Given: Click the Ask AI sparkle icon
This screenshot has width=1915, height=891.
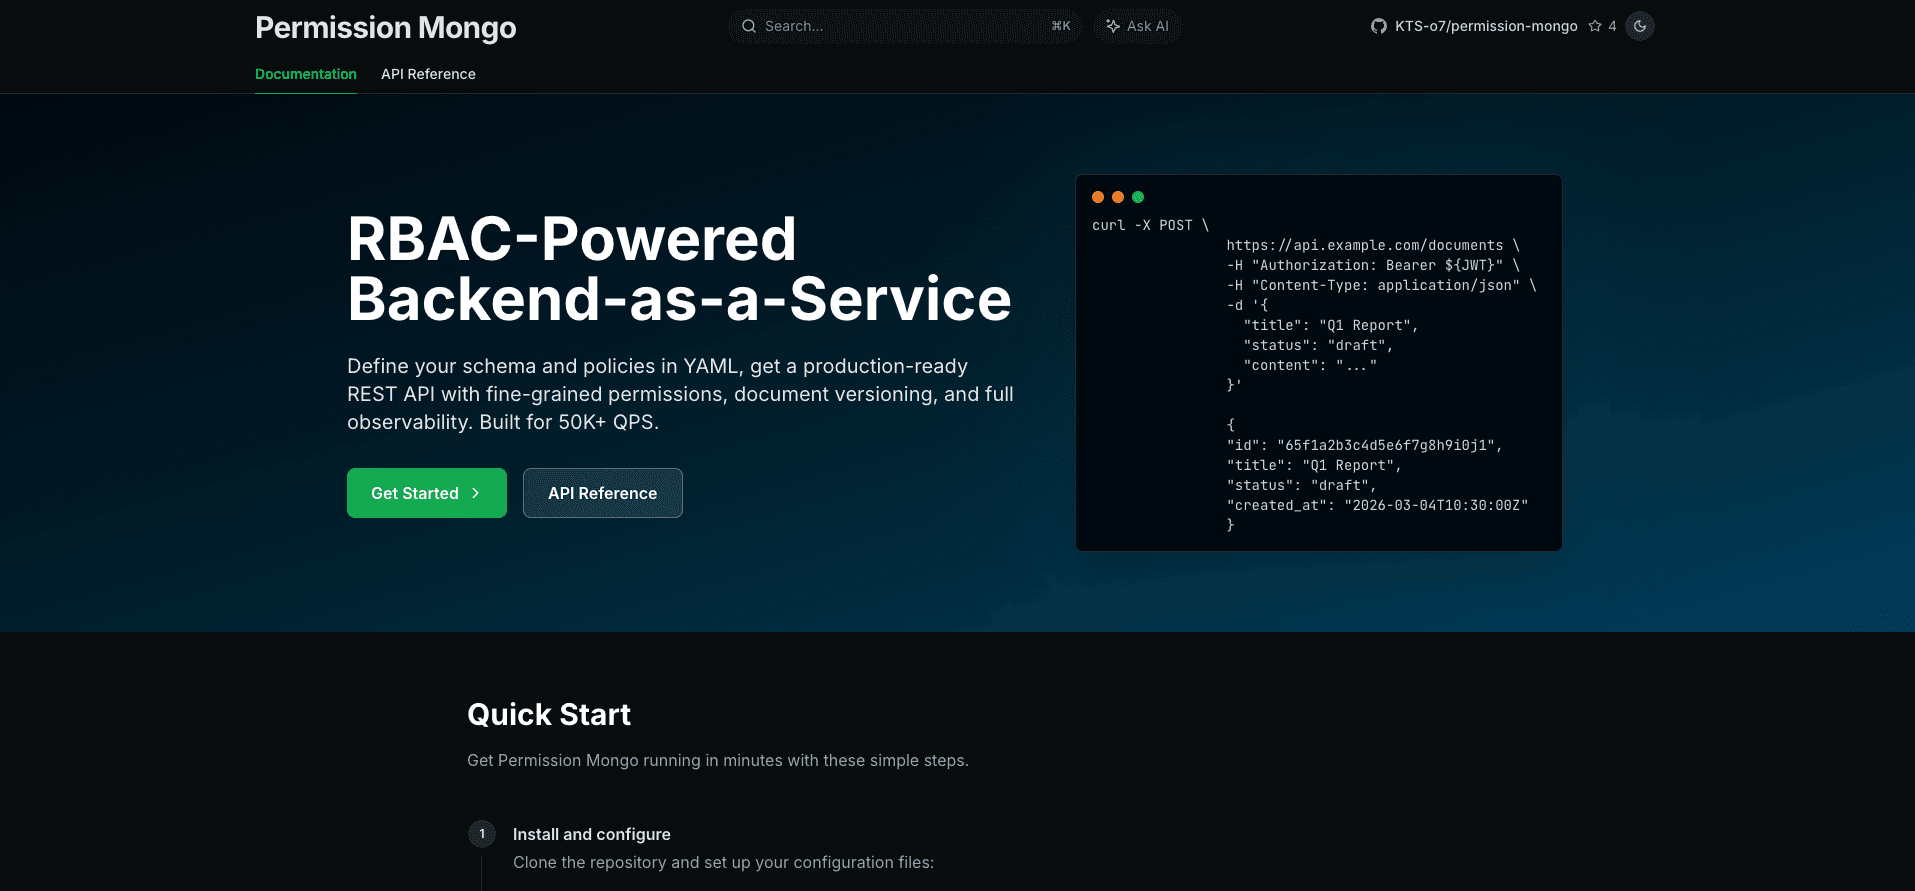Looking at the screenshot, I should click(1112, 26).
